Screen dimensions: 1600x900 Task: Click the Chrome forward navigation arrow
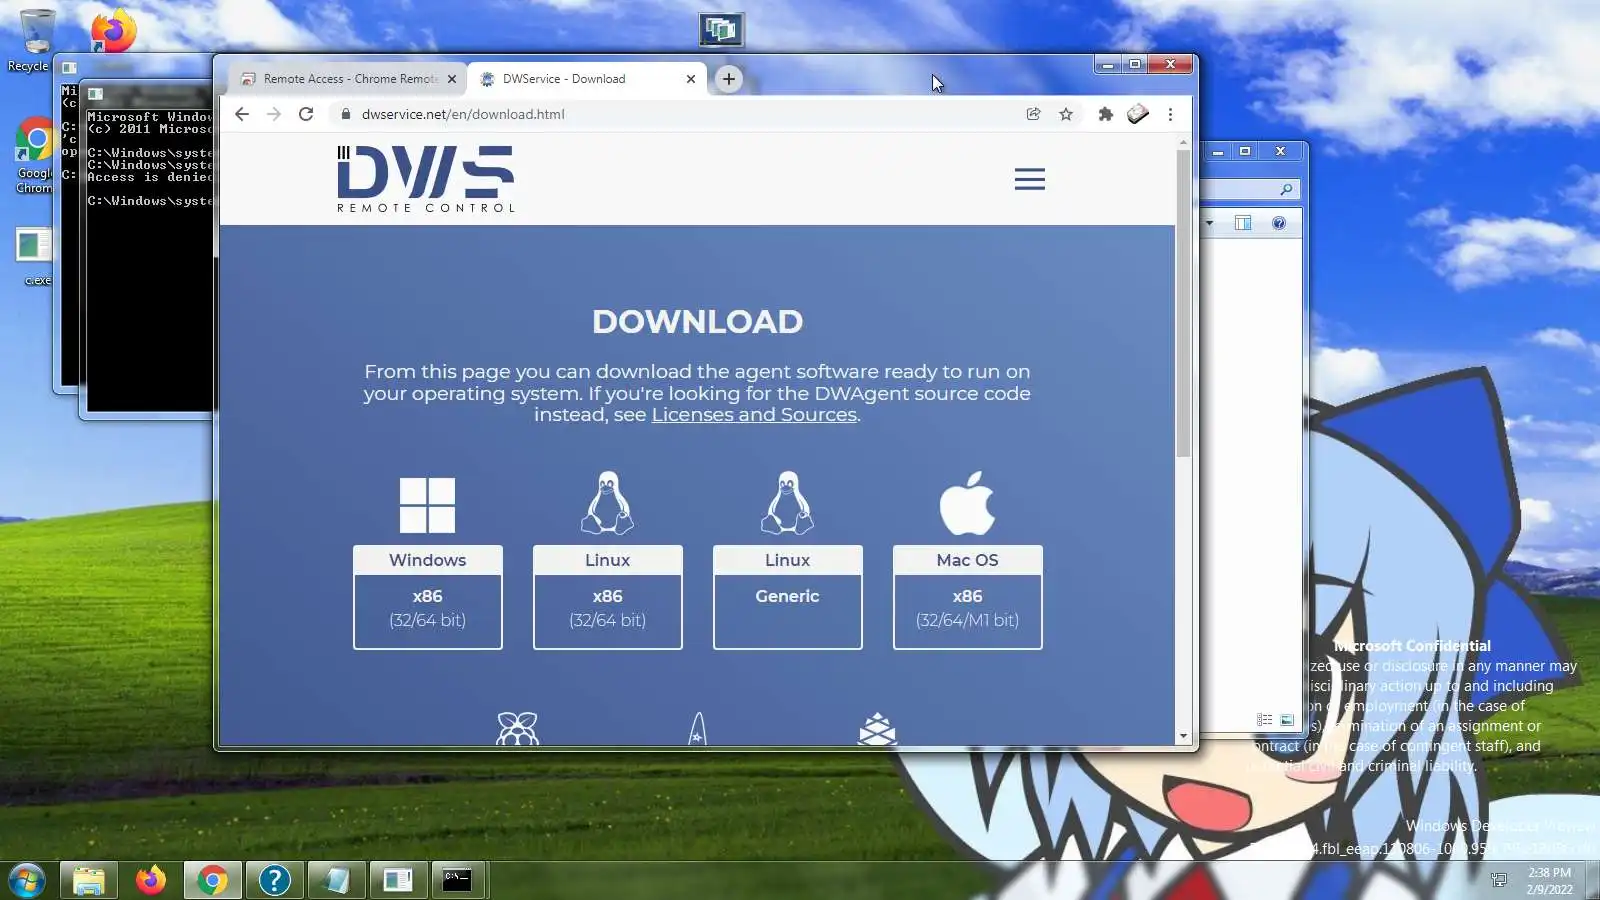[274, 114]
